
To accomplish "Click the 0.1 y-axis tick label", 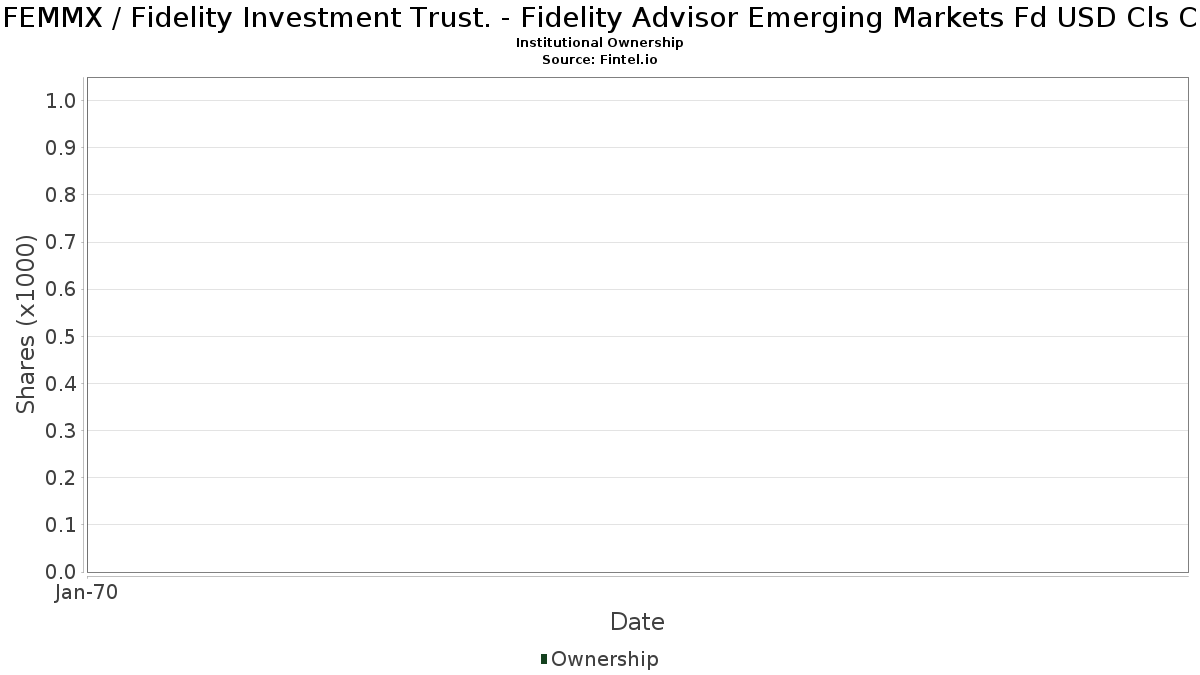I will [x=61, y=525].
